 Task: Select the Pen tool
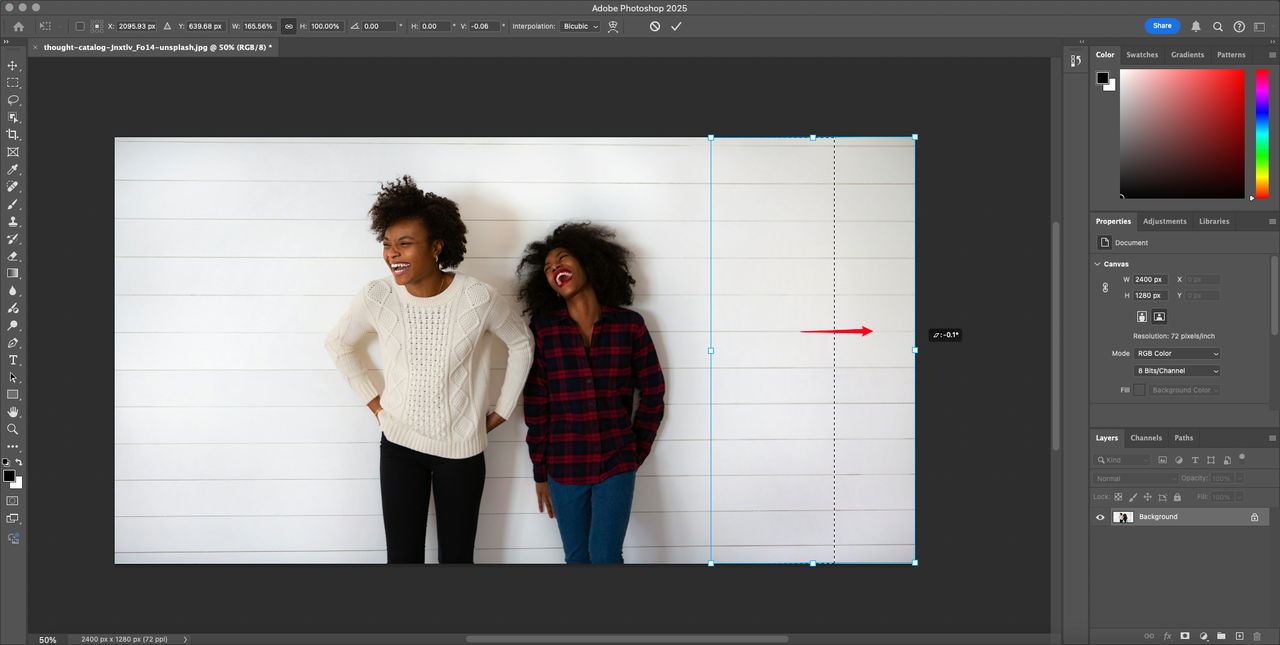click(x=13, y=343)
